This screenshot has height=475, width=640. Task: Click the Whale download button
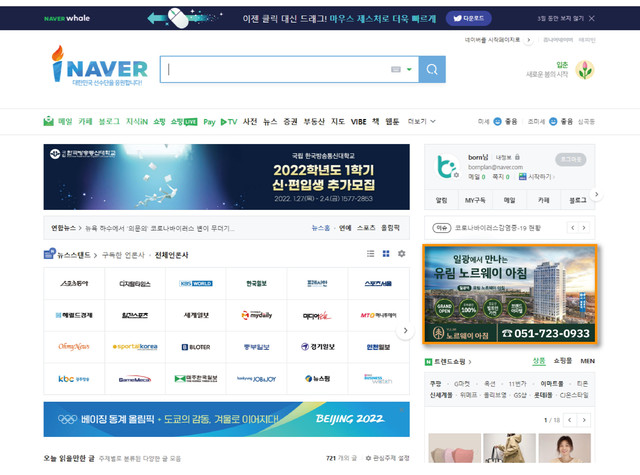(469, 18)
